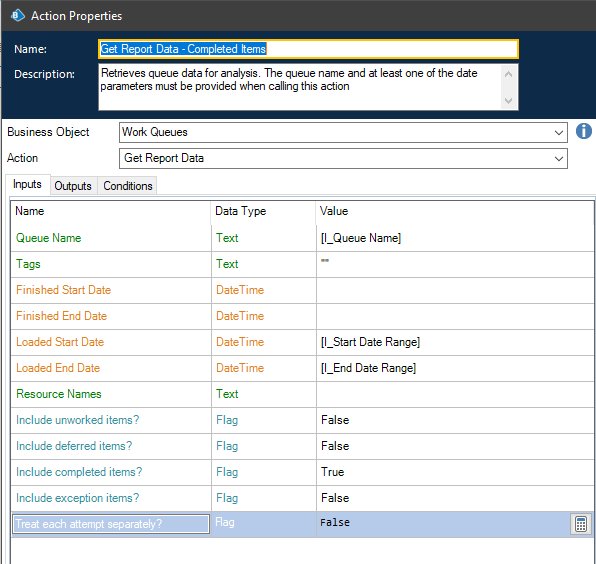The width and height of the screenshot is (596, 564).
Task: Select the Finished Start Date value cell
Action: click(455, 290)
